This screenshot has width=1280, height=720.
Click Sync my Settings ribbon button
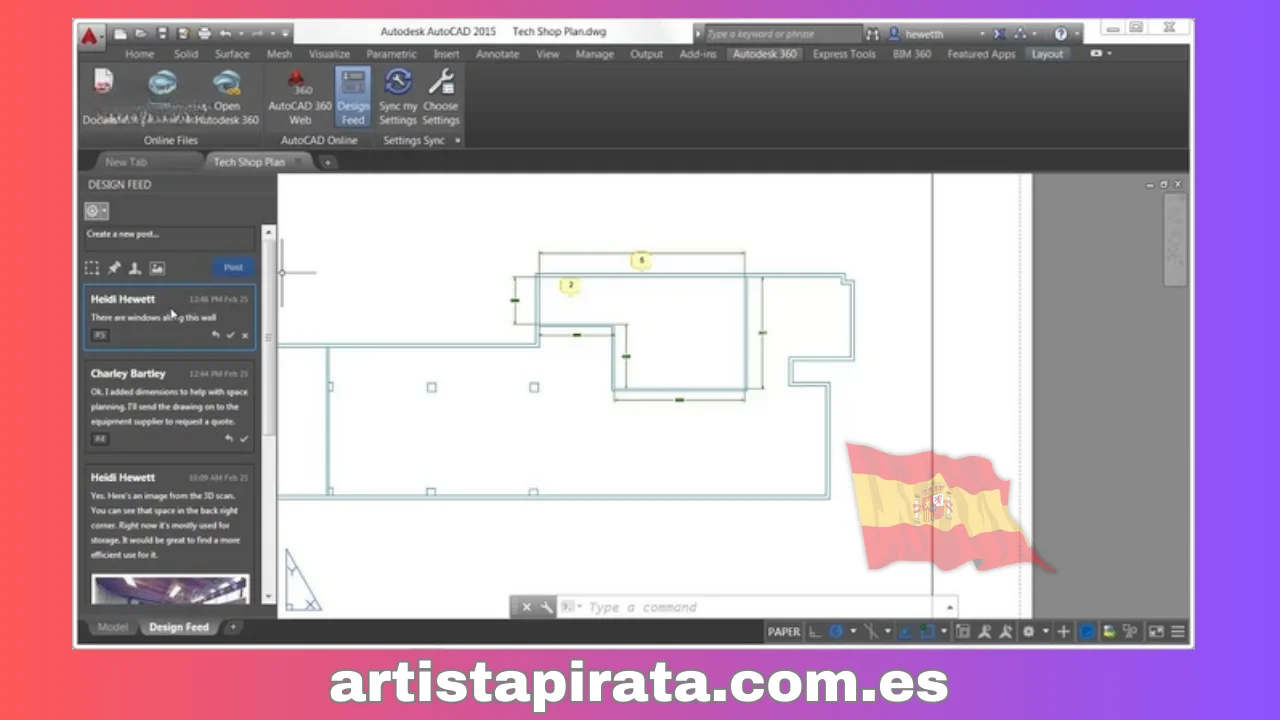pyautogui.click(x=398, y=97)
